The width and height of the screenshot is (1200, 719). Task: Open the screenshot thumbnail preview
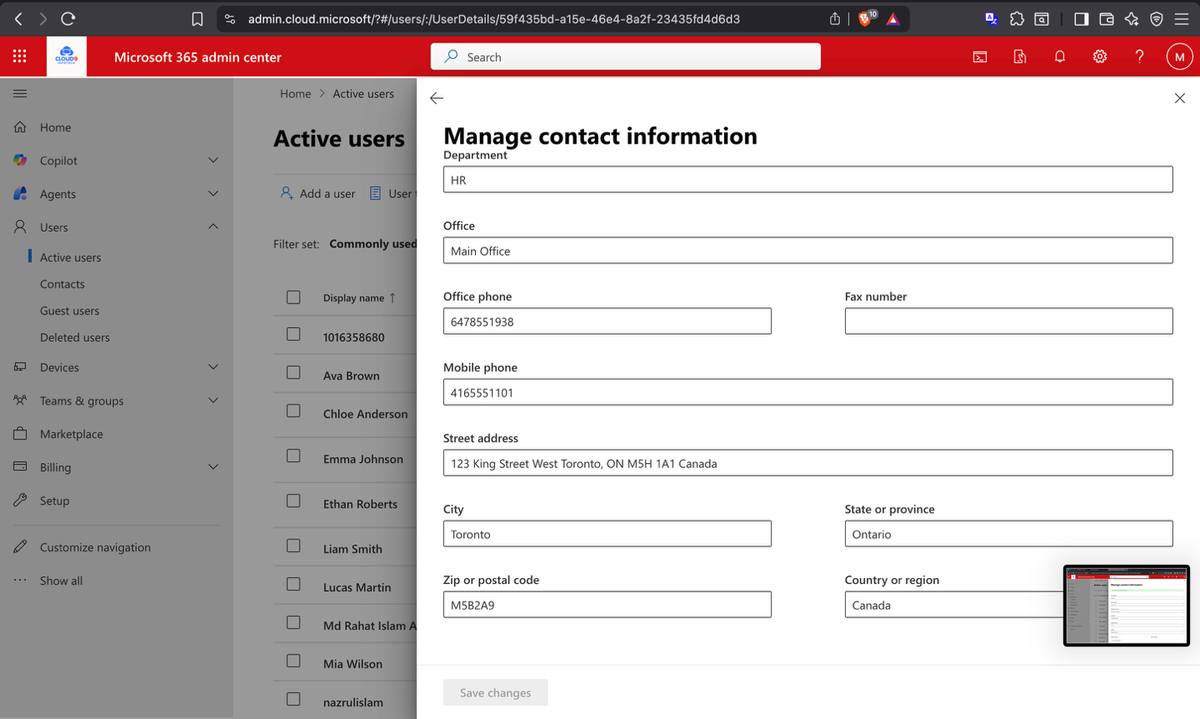click(x=1126, y=606)
